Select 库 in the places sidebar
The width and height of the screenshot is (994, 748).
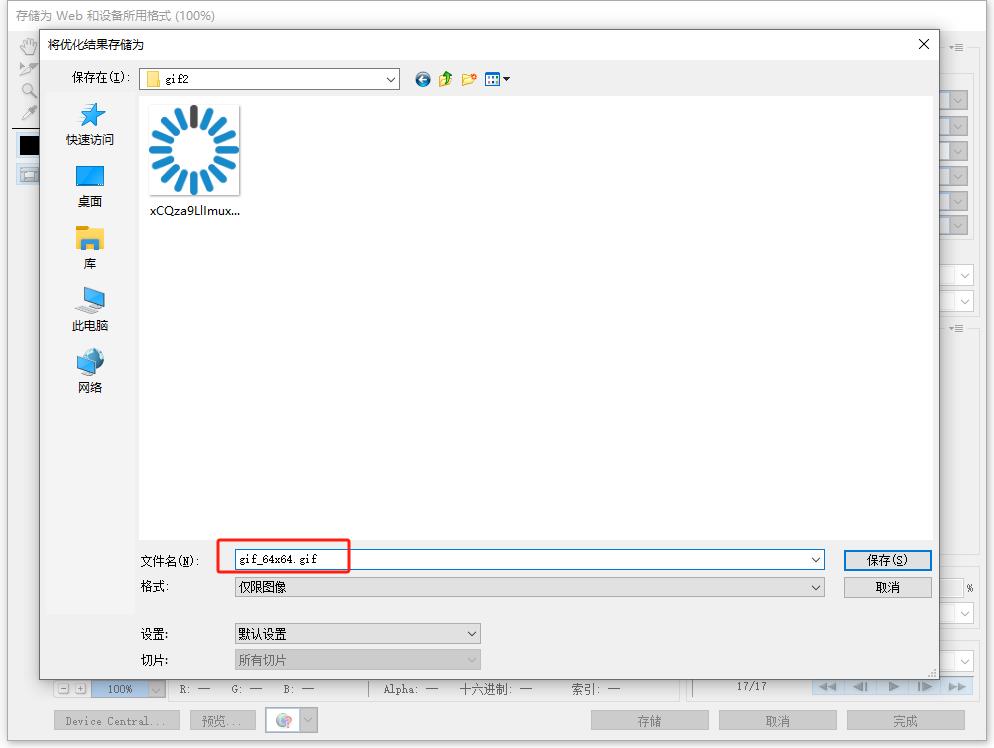click(90, 248)
